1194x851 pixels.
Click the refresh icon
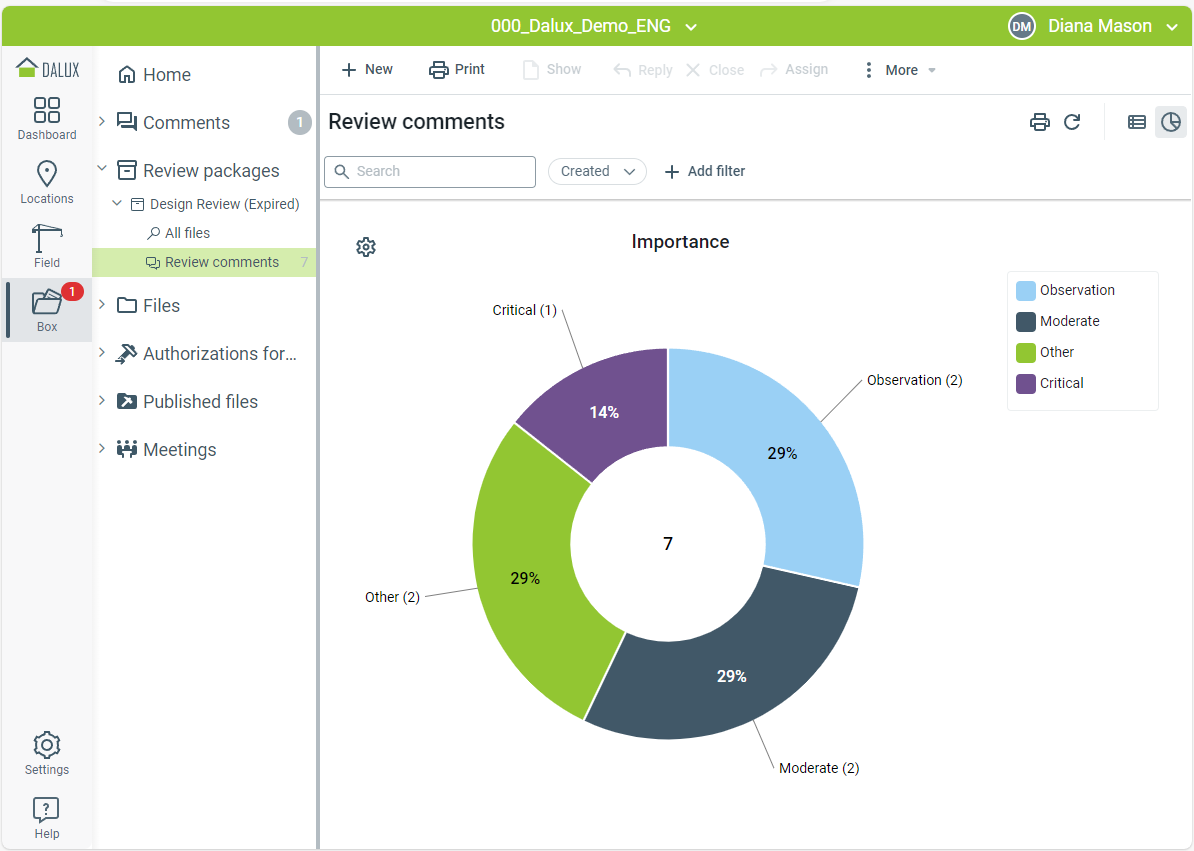[x=1072, y=122]
